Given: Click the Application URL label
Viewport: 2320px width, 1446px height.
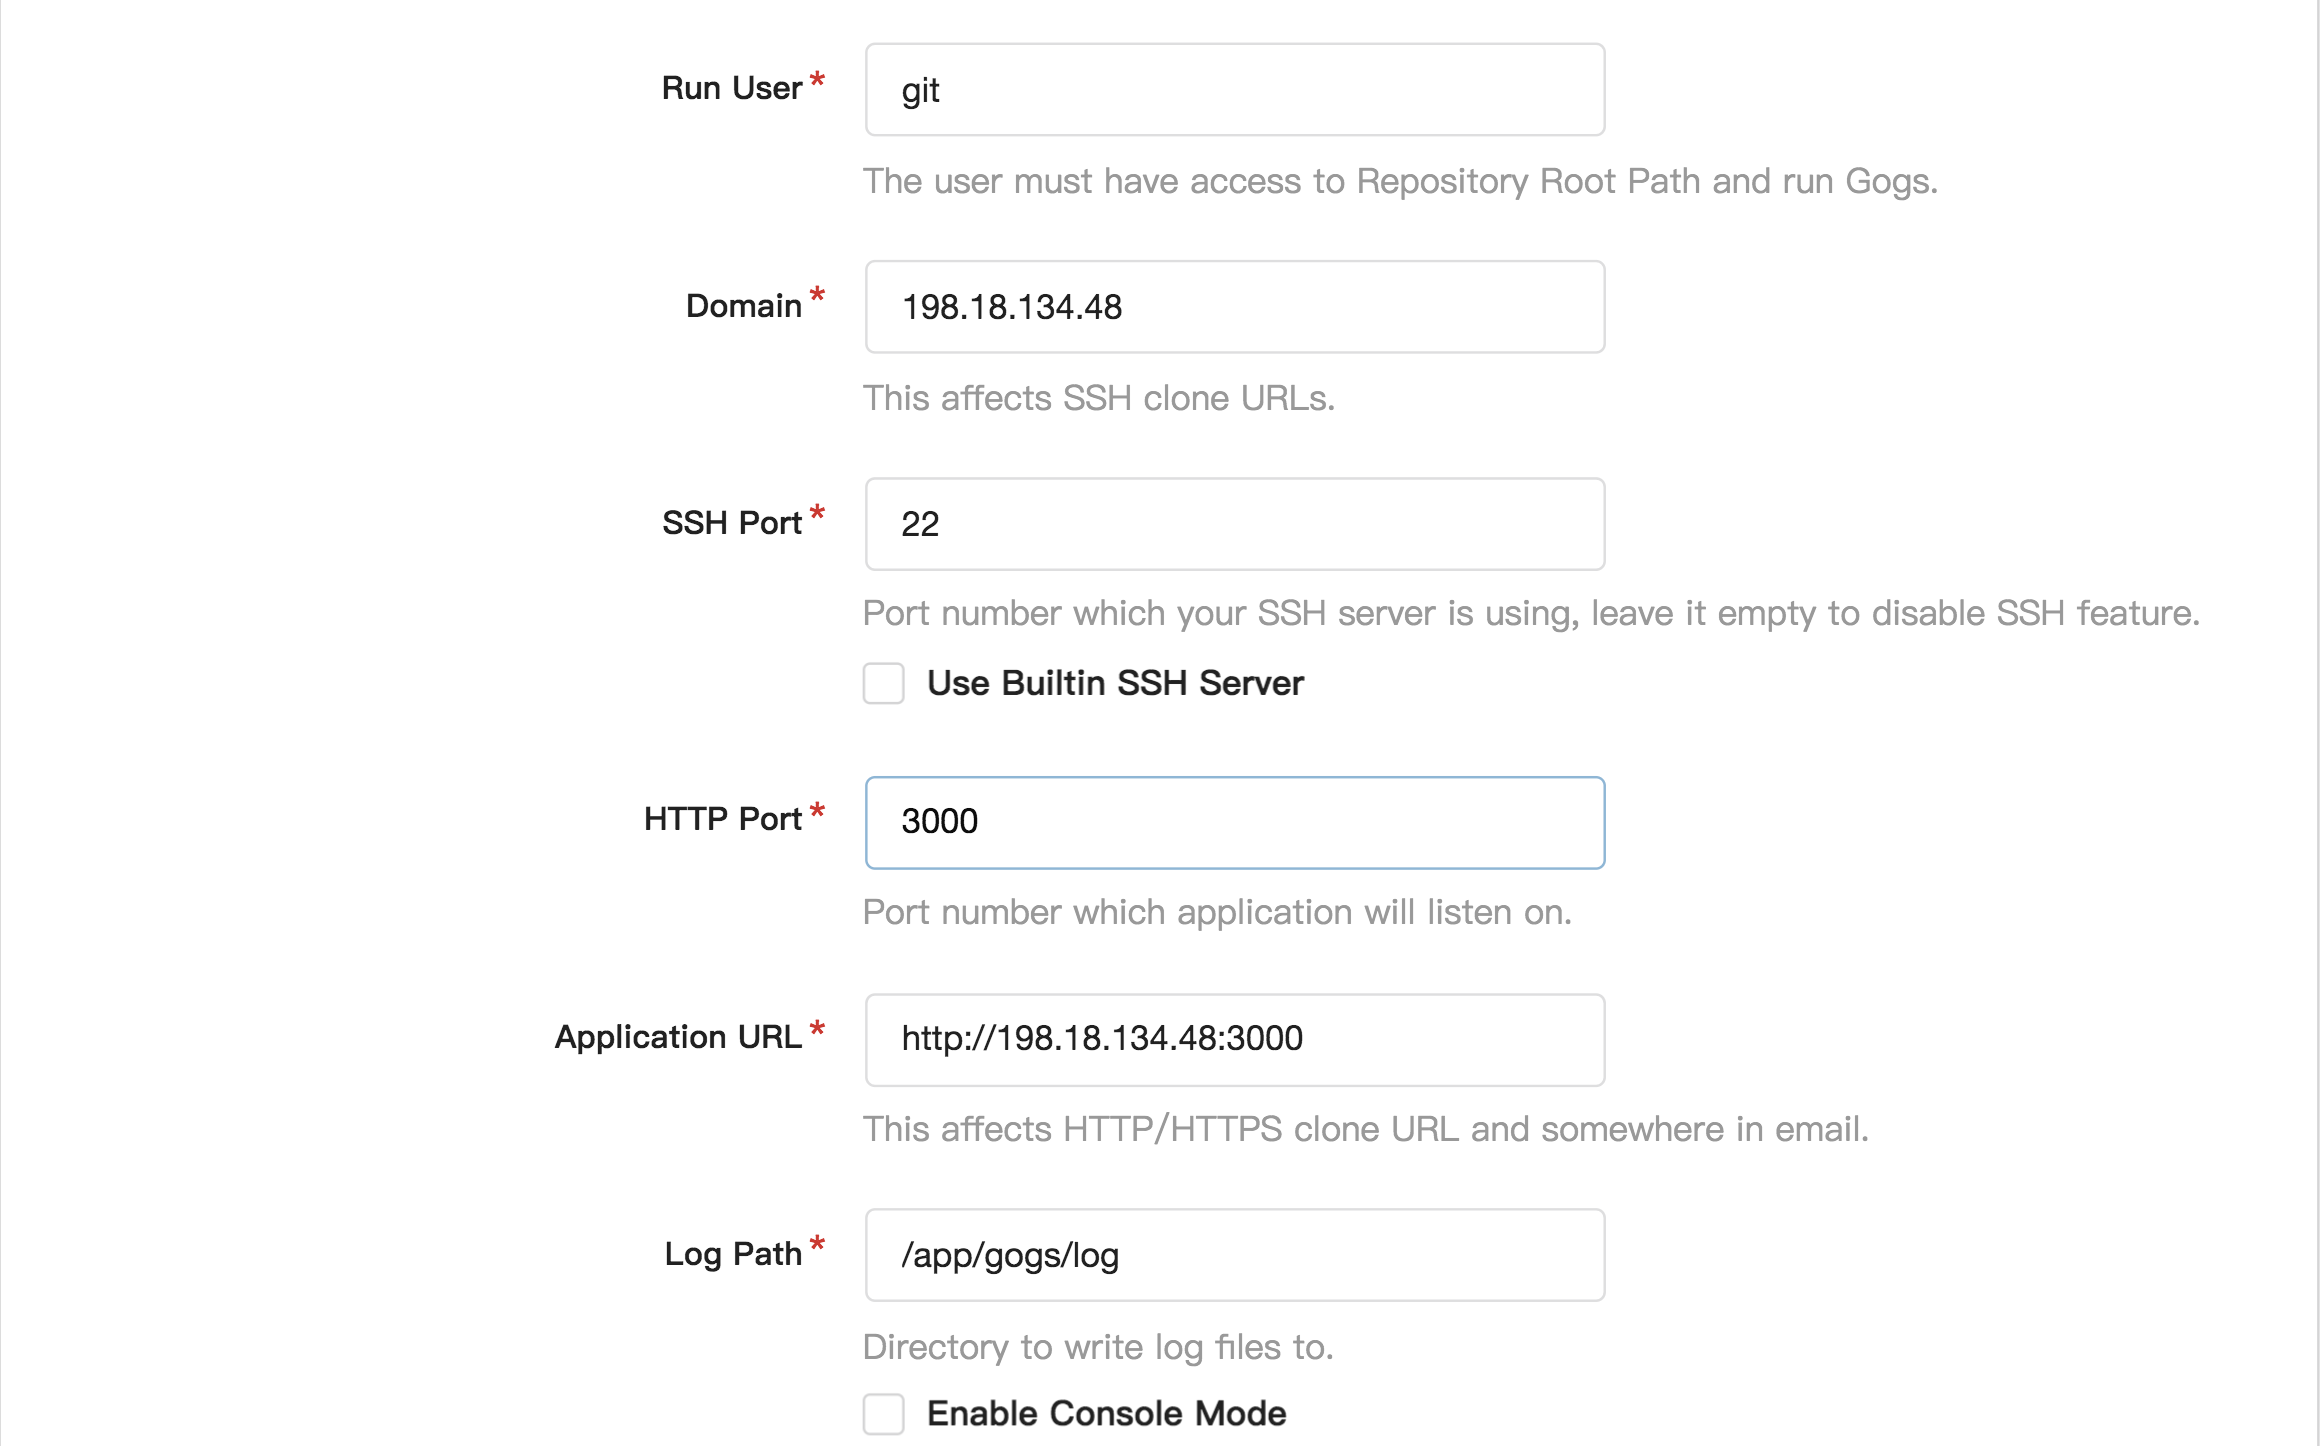Looking at the screenshot, I should pos(681,1037).
